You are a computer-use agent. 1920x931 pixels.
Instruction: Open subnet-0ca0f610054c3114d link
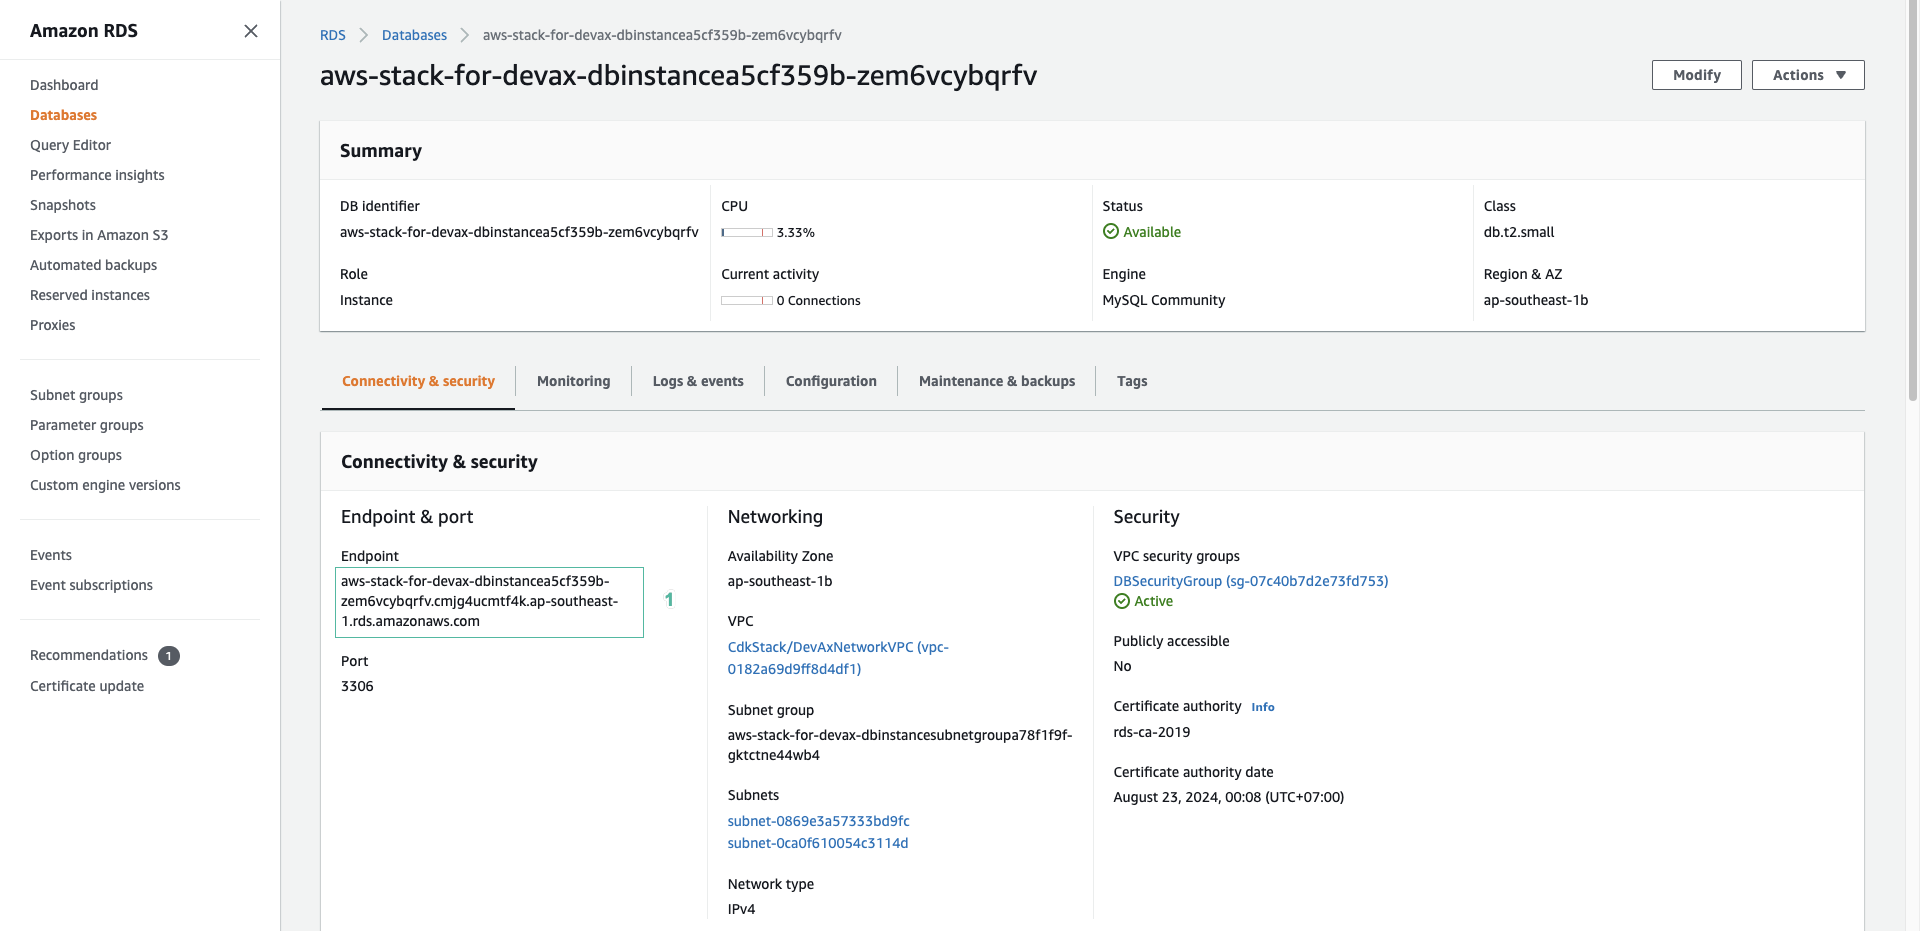tap(818, 843)
